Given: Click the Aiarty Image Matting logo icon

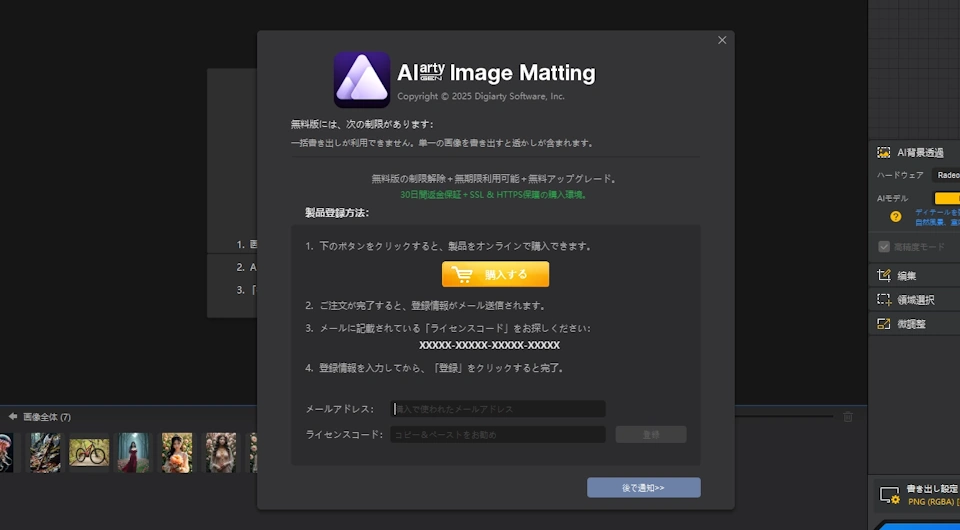Looking at the screenshot, I should tap(362, 80).
